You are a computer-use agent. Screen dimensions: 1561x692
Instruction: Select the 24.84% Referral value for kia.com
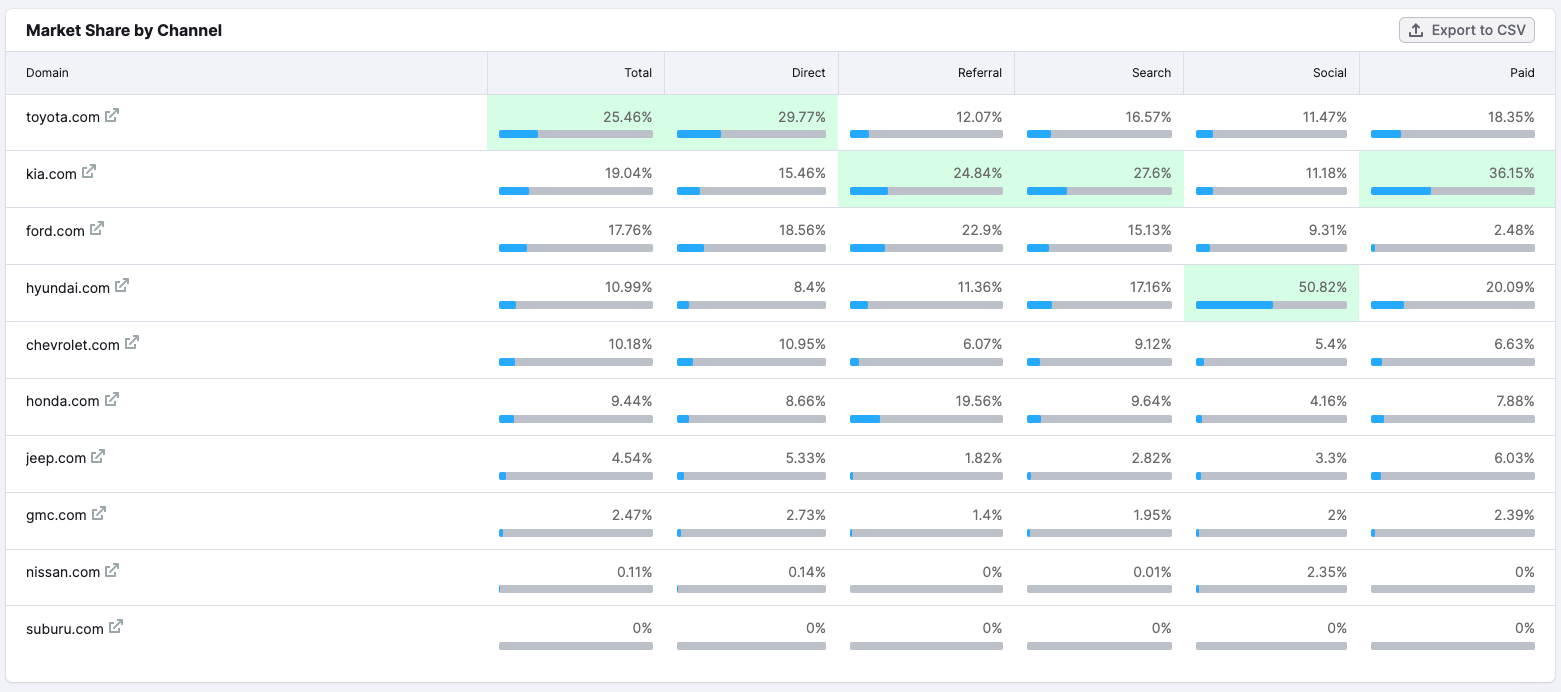coord(978,174)
